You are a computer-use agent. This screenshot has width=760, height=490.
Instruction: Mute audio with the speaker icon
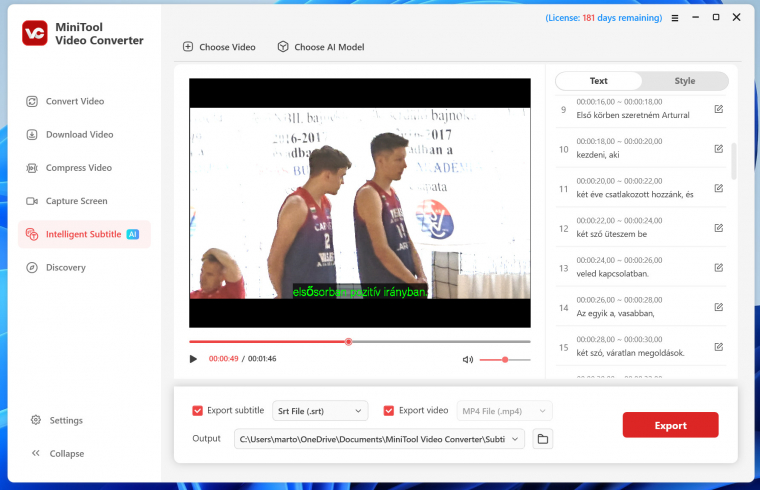[467, 359]
